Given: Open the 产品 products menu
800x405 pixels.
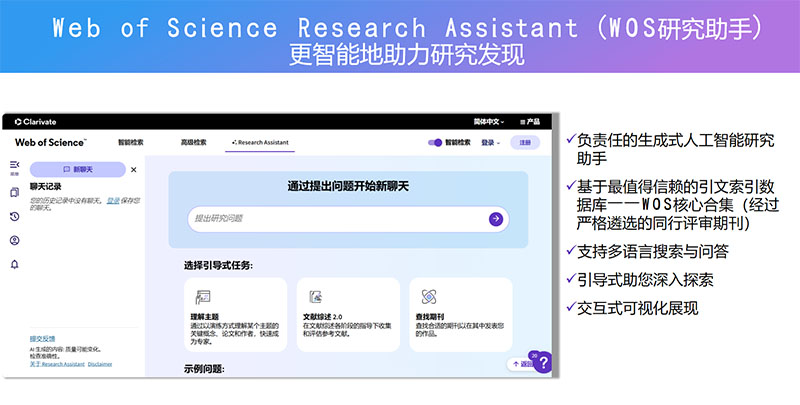Looking at the screenshot, I should pos(530,122).
